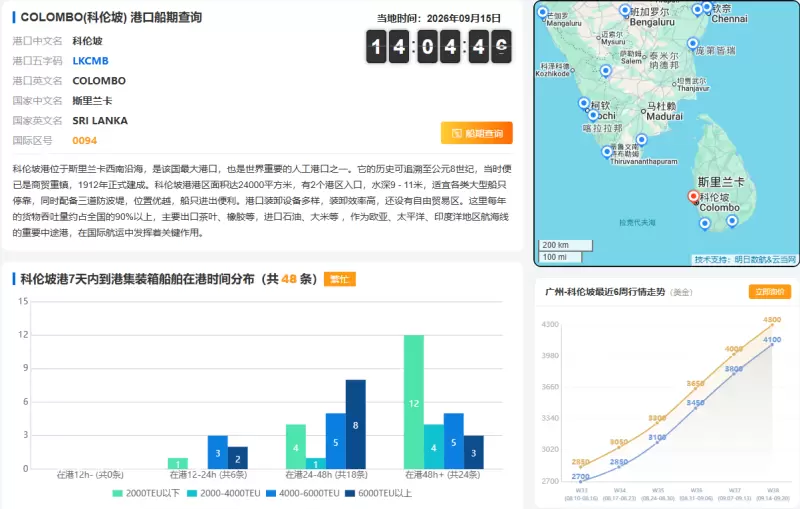800x509 pixels.
Task: Click the international code 0094
Action: point(85,141)
